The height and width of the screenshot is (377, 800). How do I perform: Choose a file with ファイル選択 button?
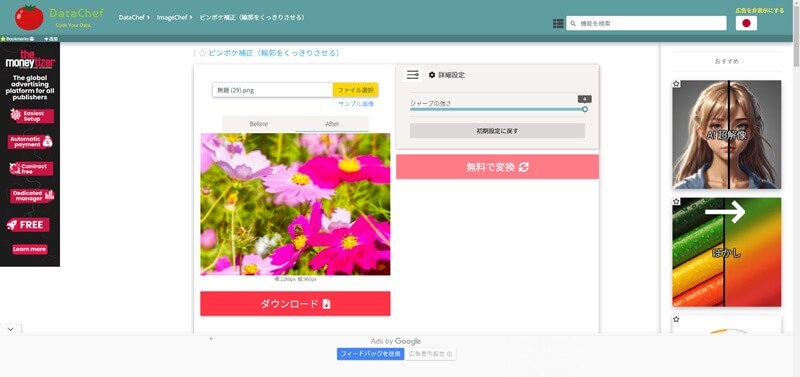pos(356,90)
